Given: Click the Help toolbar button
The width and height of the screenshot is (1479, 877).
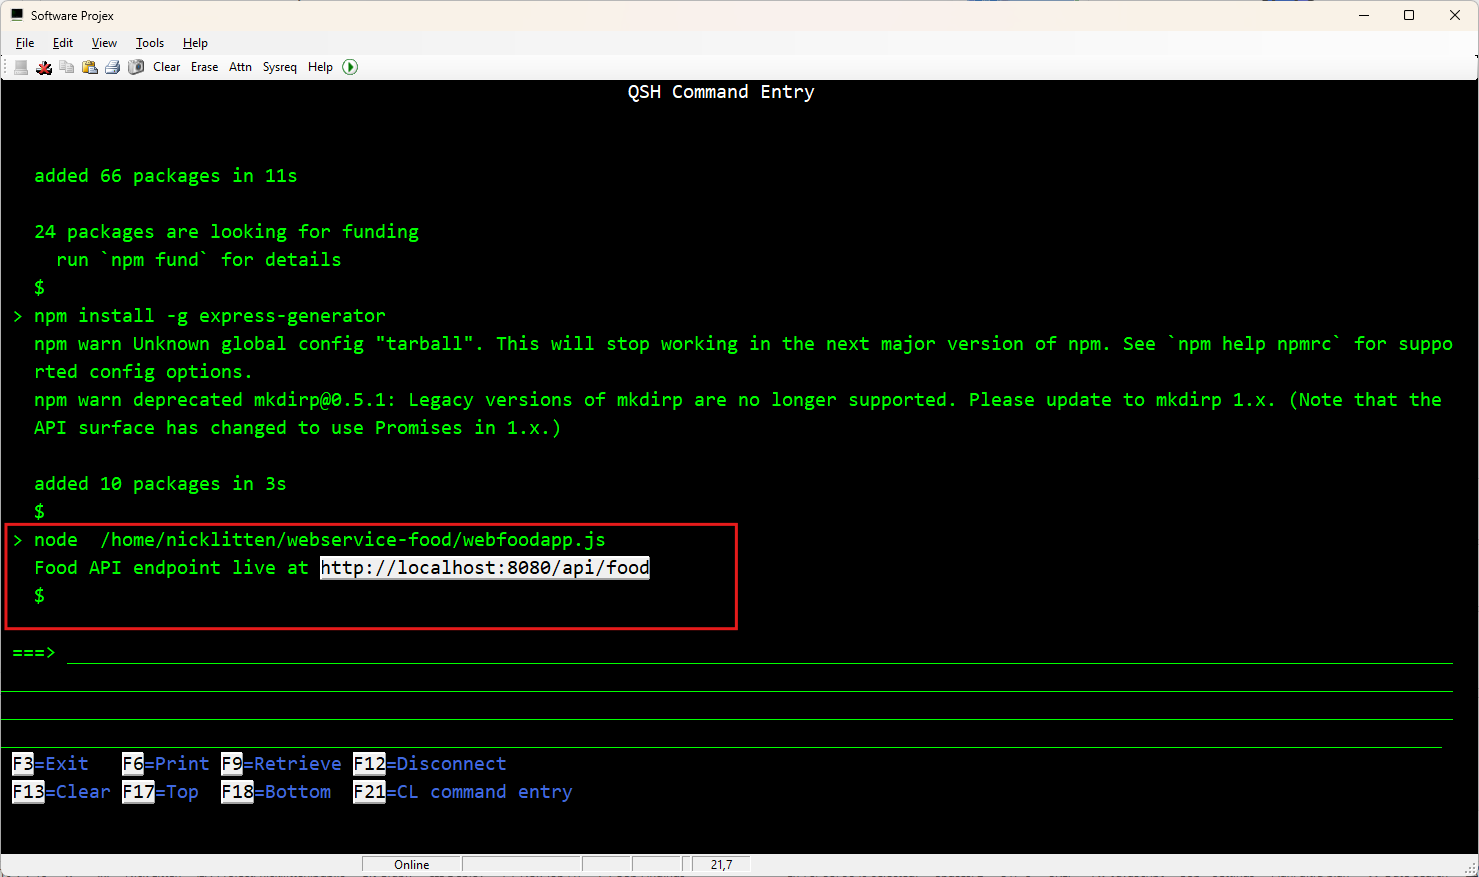Looking at the screenshot, I should pos(321,67).
